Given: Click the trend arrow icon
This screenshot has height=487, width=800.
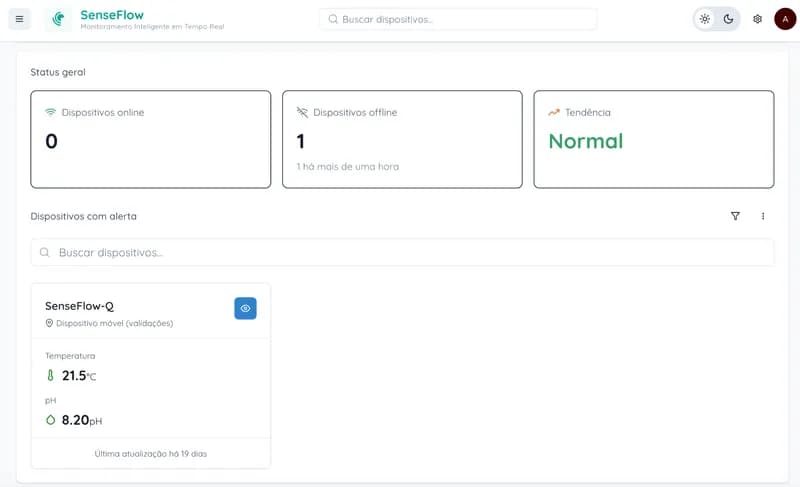Looking at the screenshot, I should pyautogui.click(x=554, y=112).
